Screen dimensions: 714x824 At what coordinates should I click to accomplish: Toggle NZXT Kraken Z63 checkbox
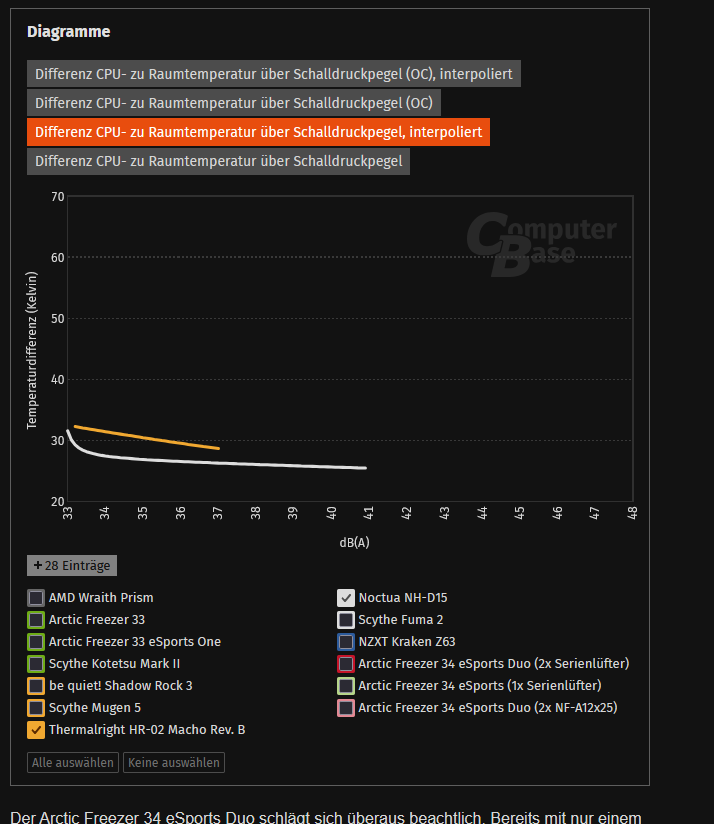coord(346,642)
